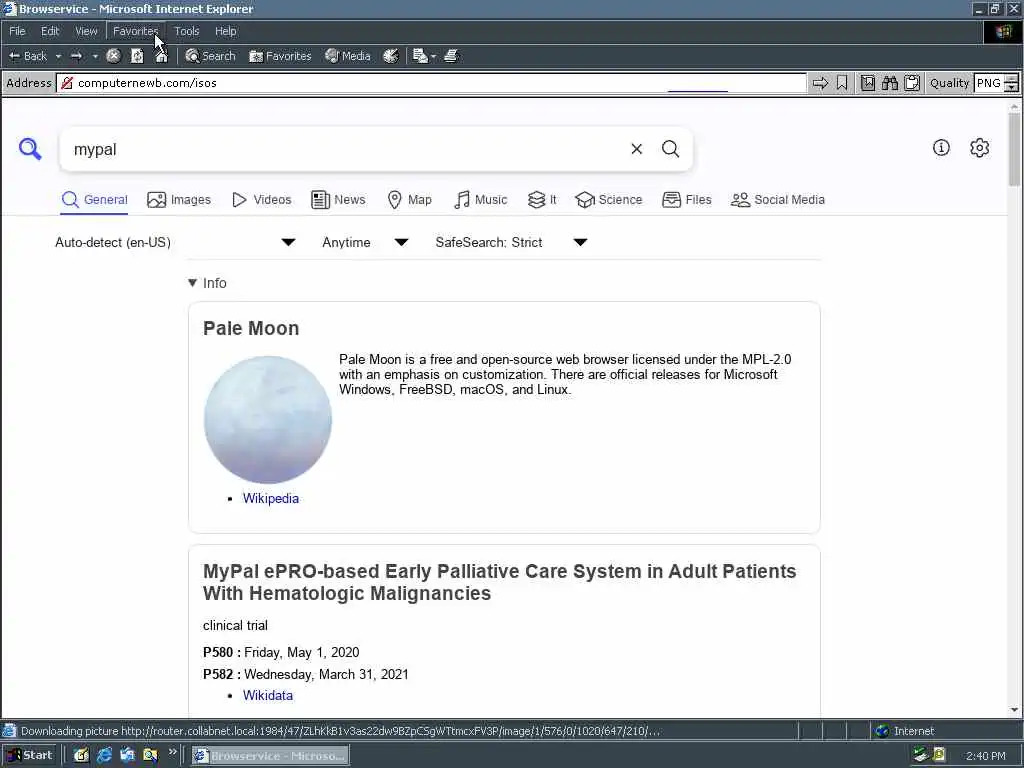Screen dimensions: 1024x768
Task: Open the File menu
Action: (x=17, y=31)
